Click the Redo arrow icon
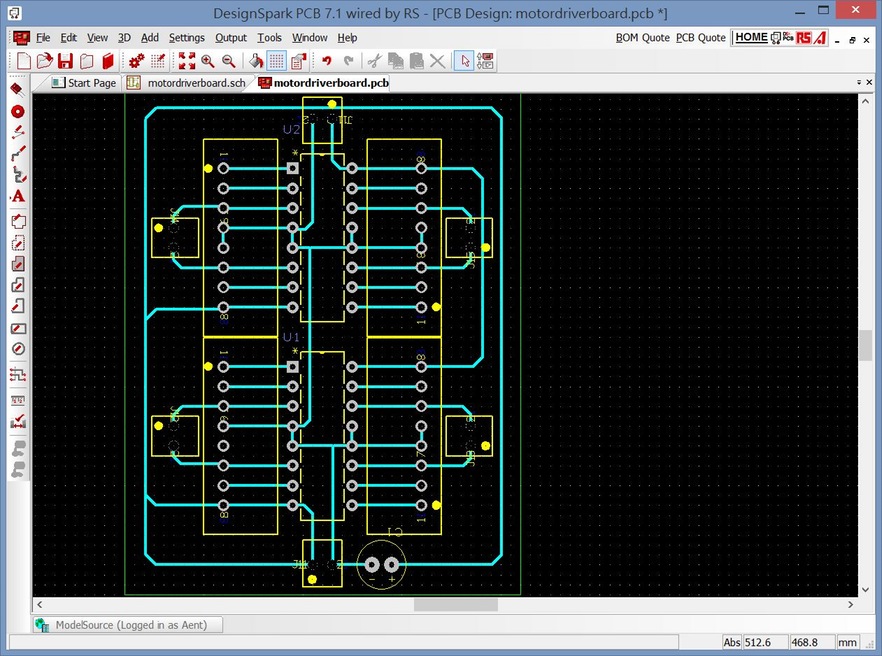Viewport: 882px width, 656px height. [349, 61]
